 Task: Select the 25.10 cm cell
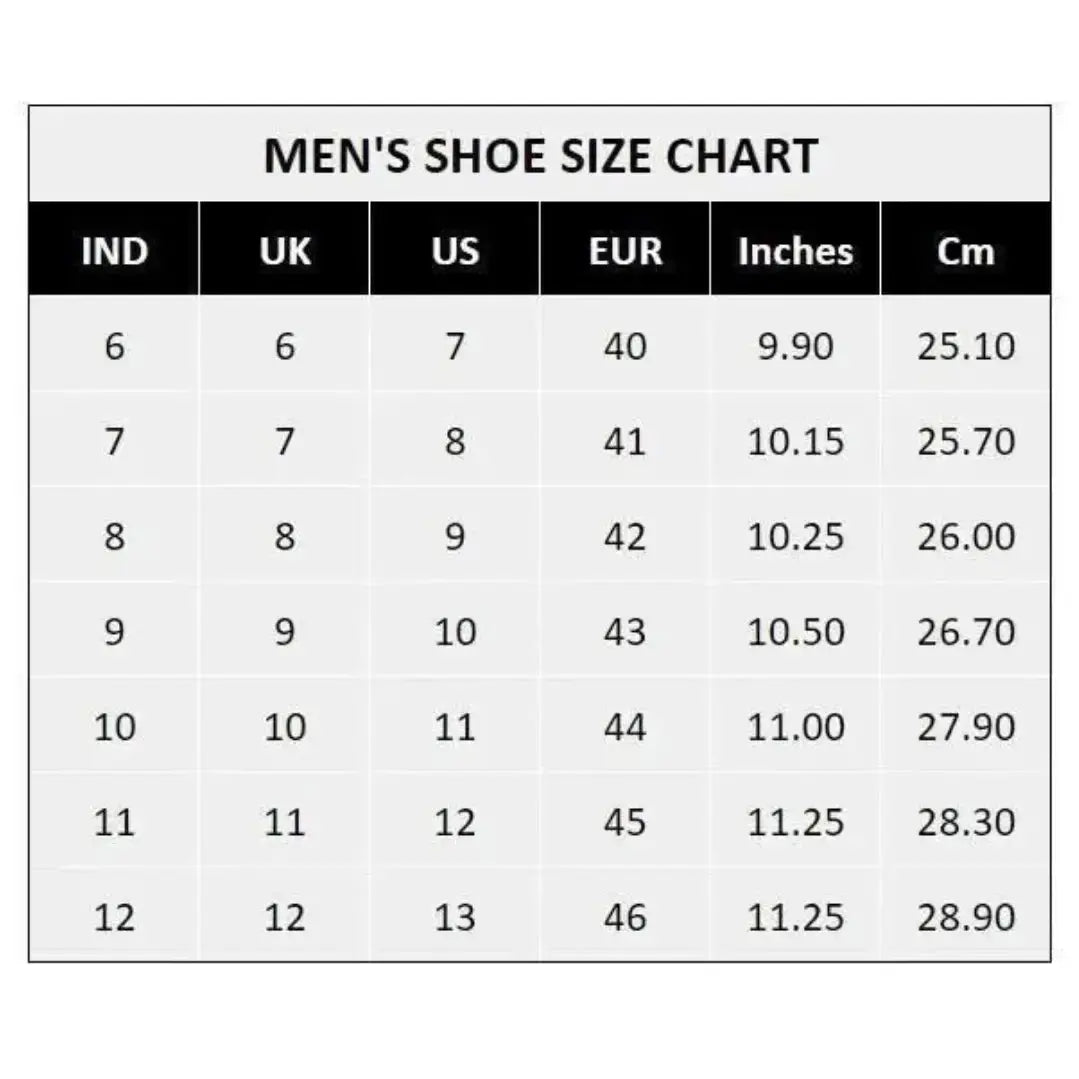click(x=966, y=347)
